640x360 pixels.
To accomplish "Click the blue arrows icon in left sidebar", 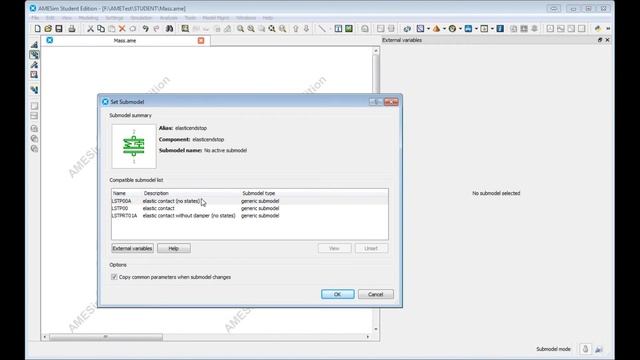I will coord(34,90).
